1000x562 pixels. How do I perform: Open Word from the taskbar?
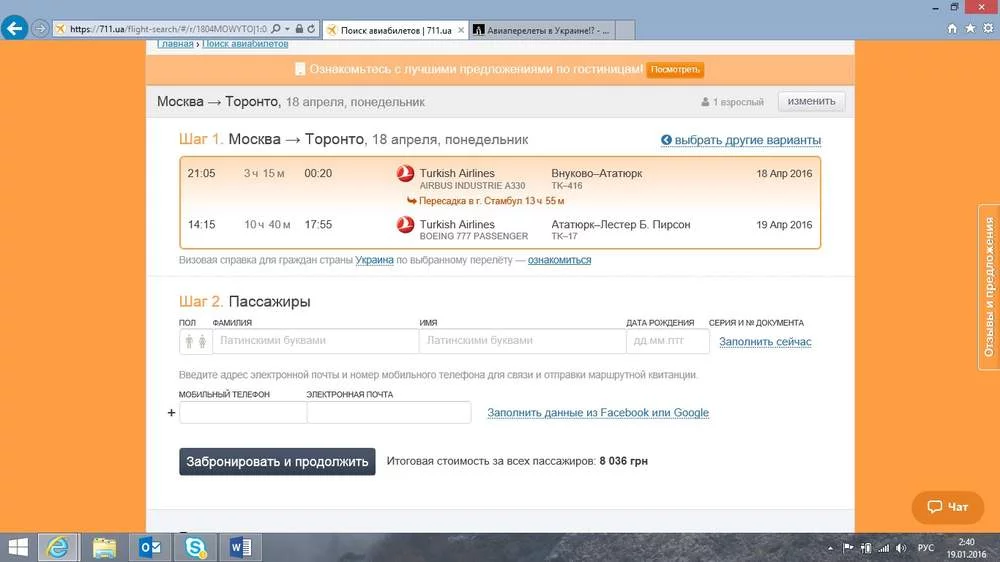(x=241, y=547)
